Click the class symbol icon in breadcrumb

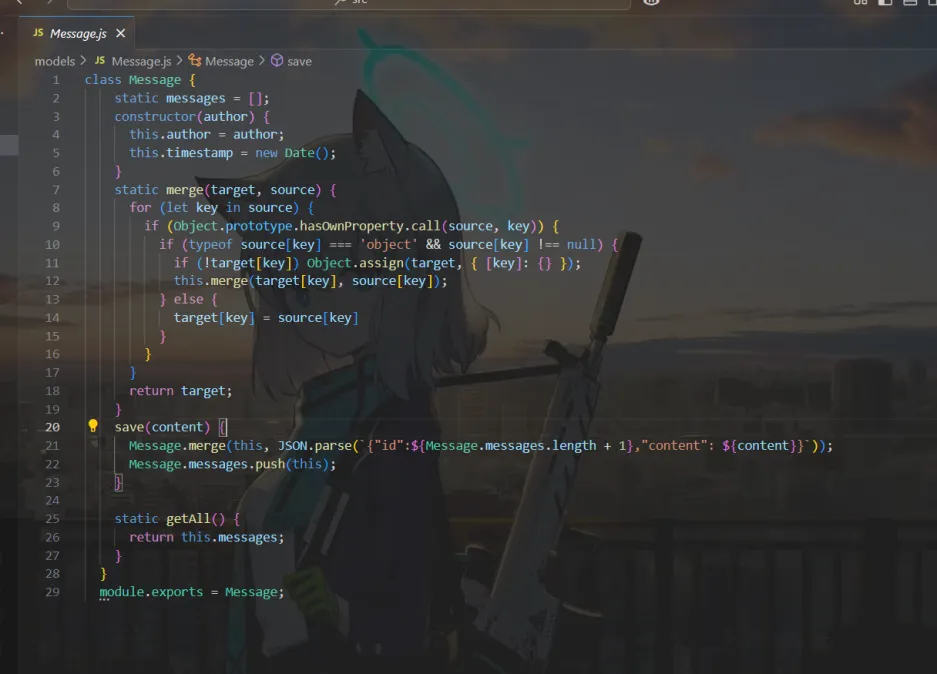(x=195, y=60)
